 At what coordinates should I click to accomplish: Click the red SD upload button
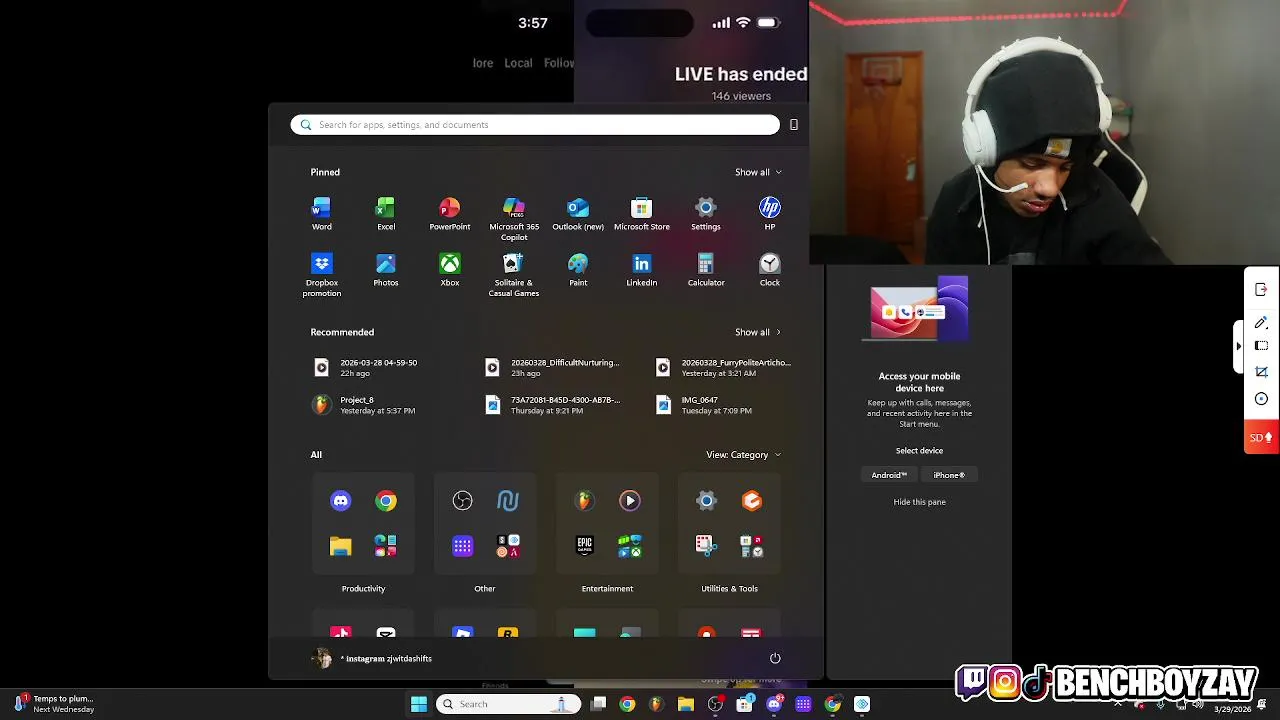pyautogui.click(x=1261, y=437)
